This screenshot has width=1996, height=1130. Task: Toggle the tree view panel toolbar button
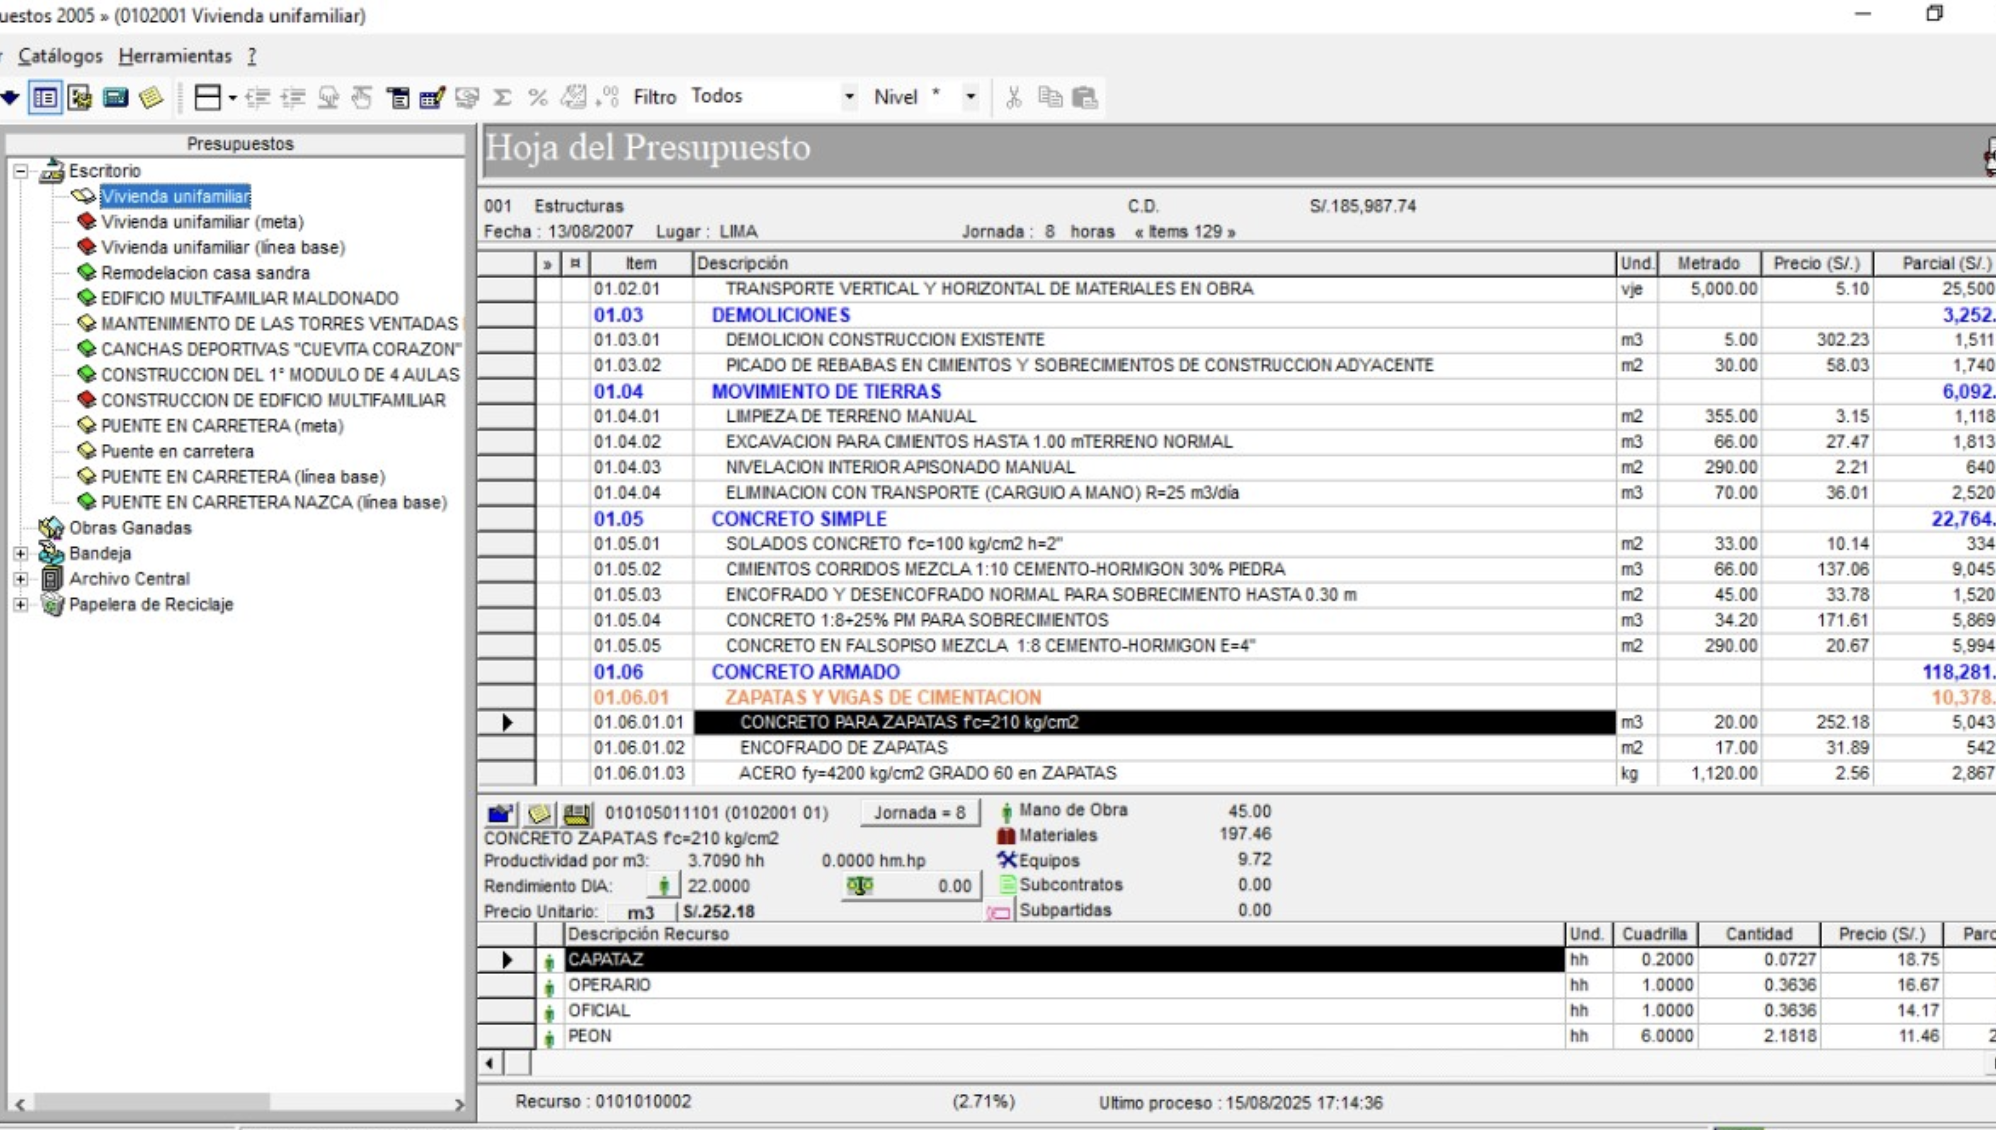pyautogui.click(x=45, y=97)
